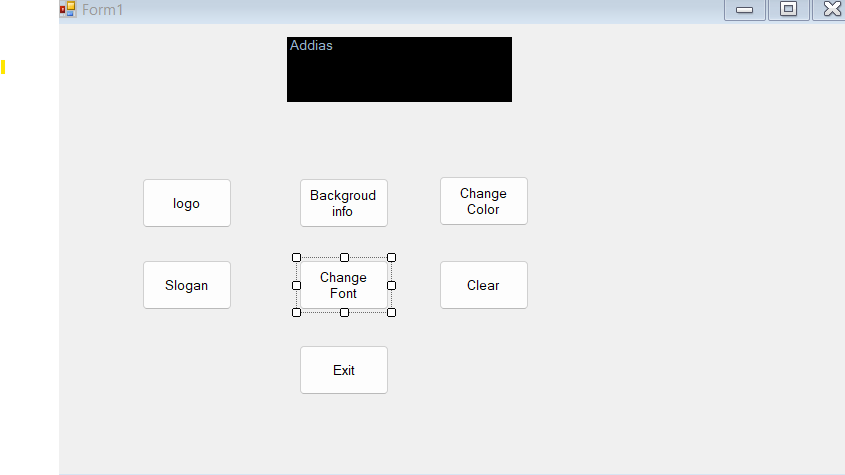Click the Slogan button

pyautogui.click(x=187, y=285)
